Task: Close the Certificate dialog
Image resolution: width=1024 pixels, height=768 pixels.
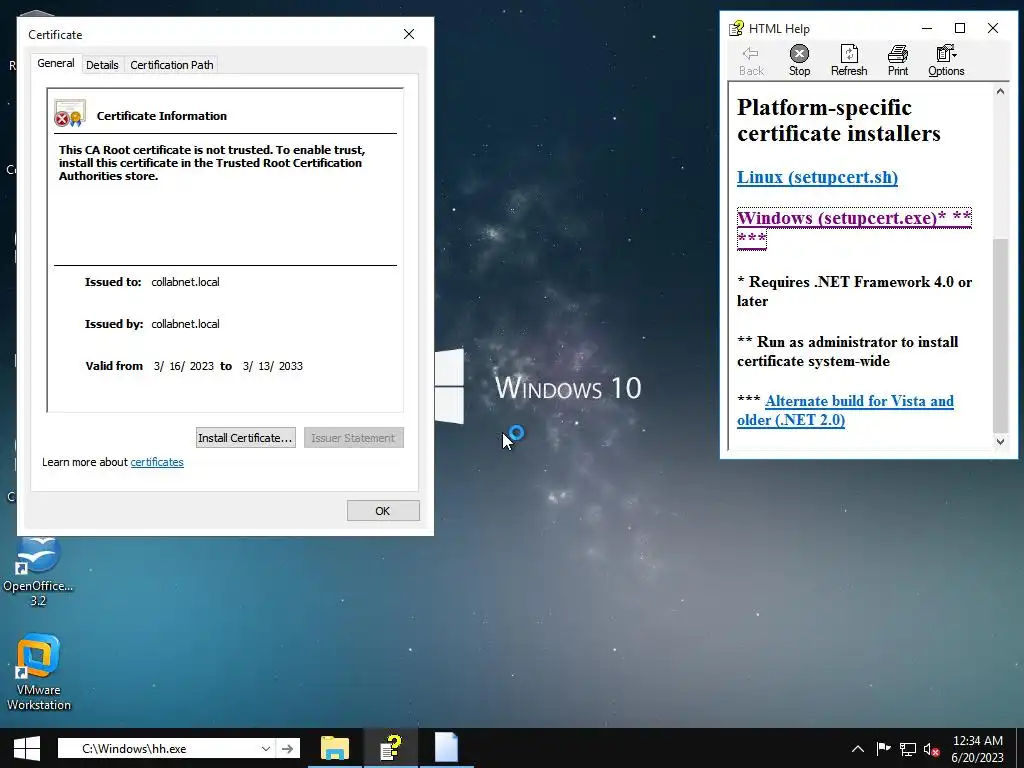Action: point(409,34)
